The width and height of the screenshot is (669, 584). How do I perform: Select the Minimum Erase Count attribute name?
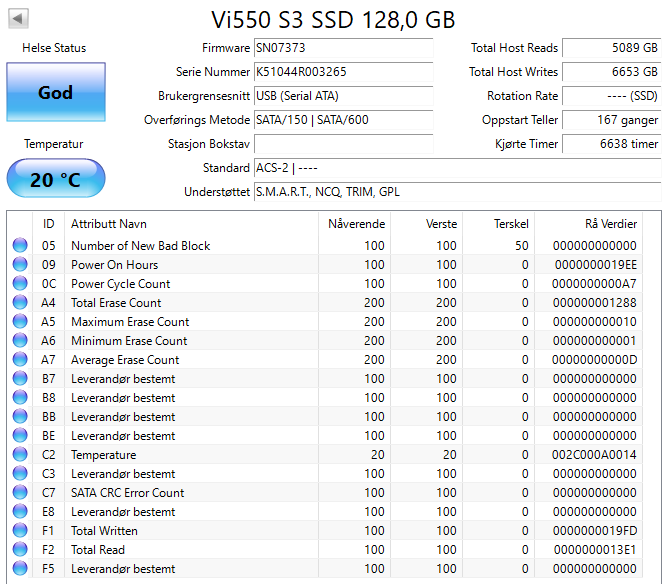[129, 341]
